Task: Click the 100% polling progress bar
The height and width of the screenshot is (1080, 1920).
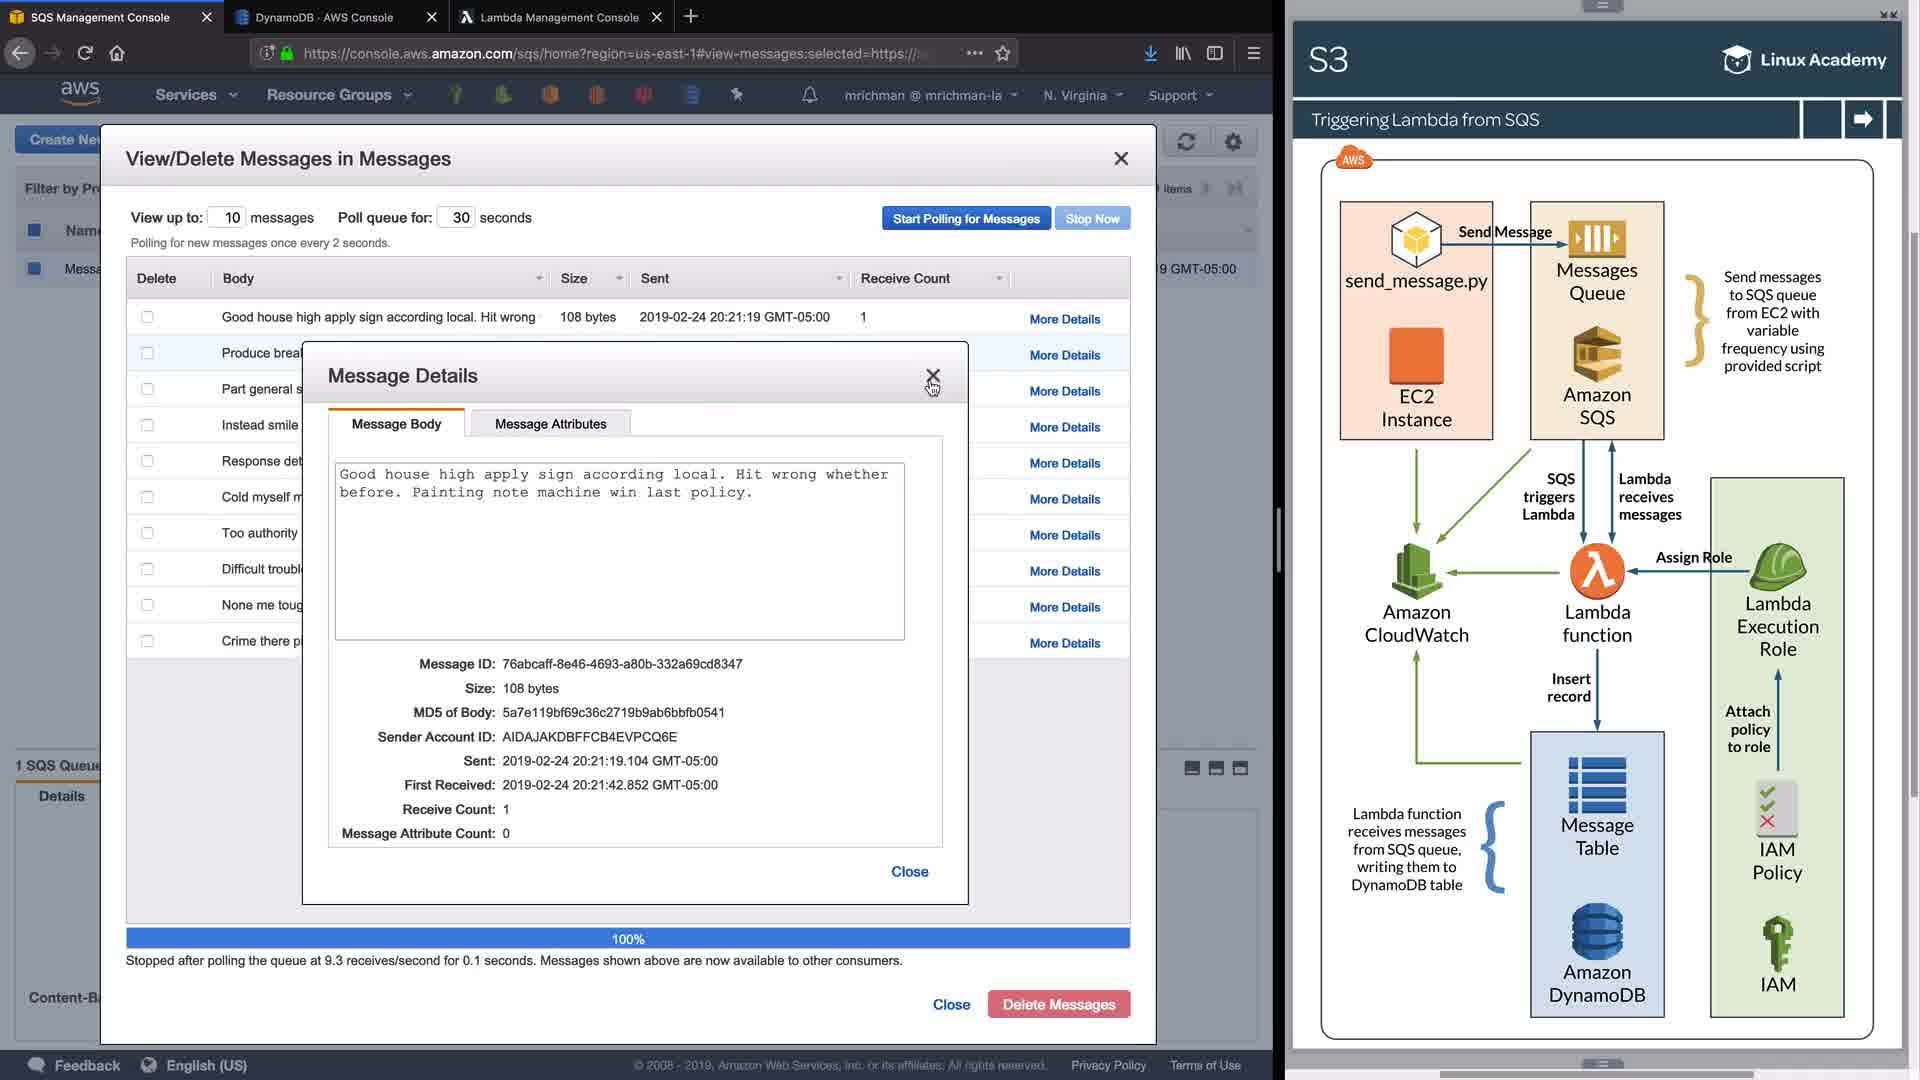Action: coord(628,939)
